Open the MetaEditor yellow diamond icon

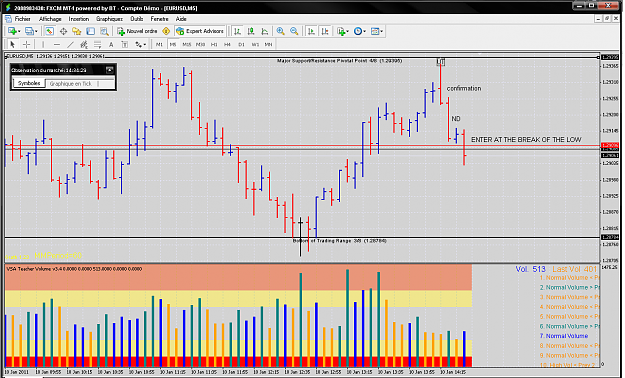(x=166, y=31)
